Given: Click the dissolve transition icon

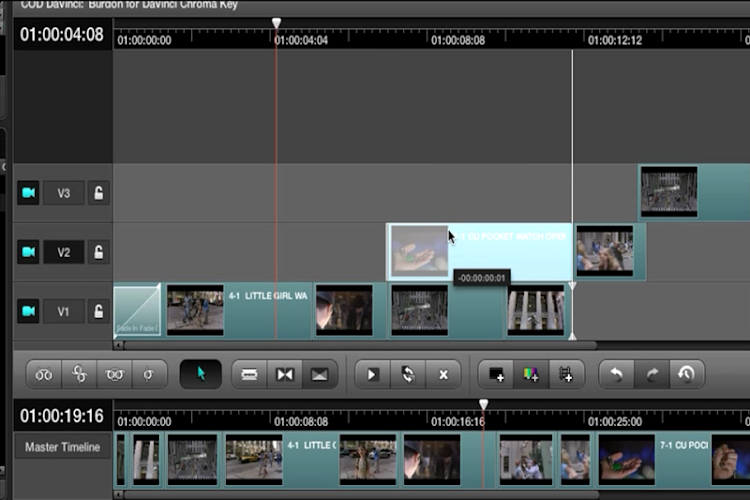Looking at the screenshot, I should [x=320, y=374].
